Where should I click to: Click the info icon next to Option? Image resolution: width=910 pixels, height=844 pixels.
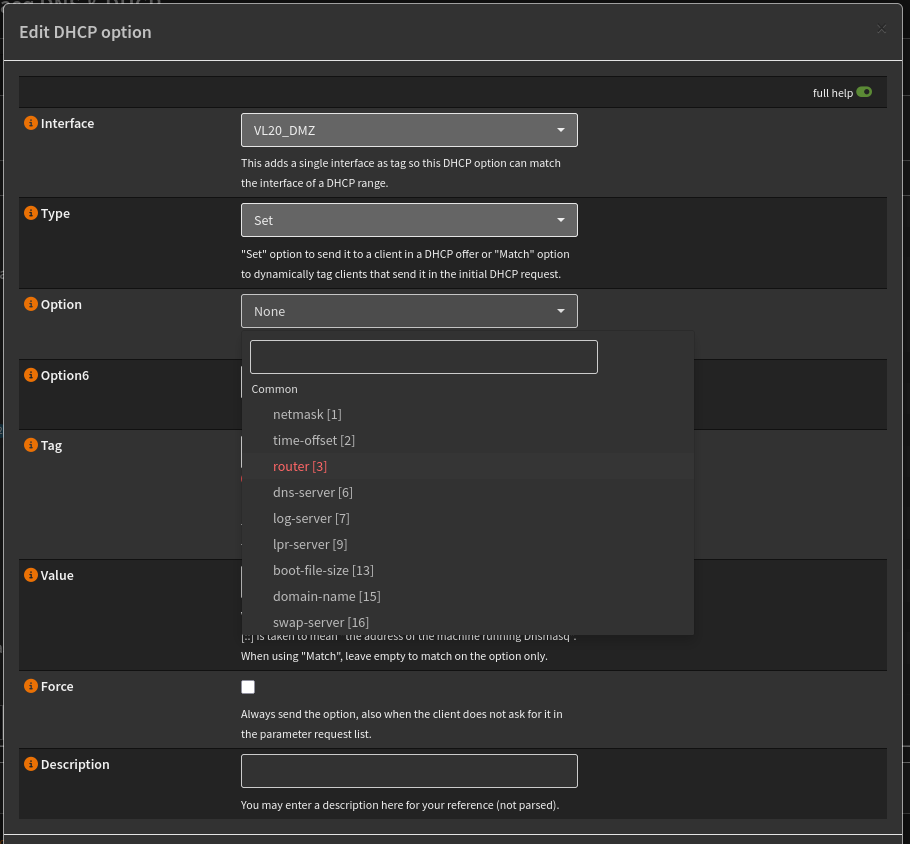(x=29, y=304)
